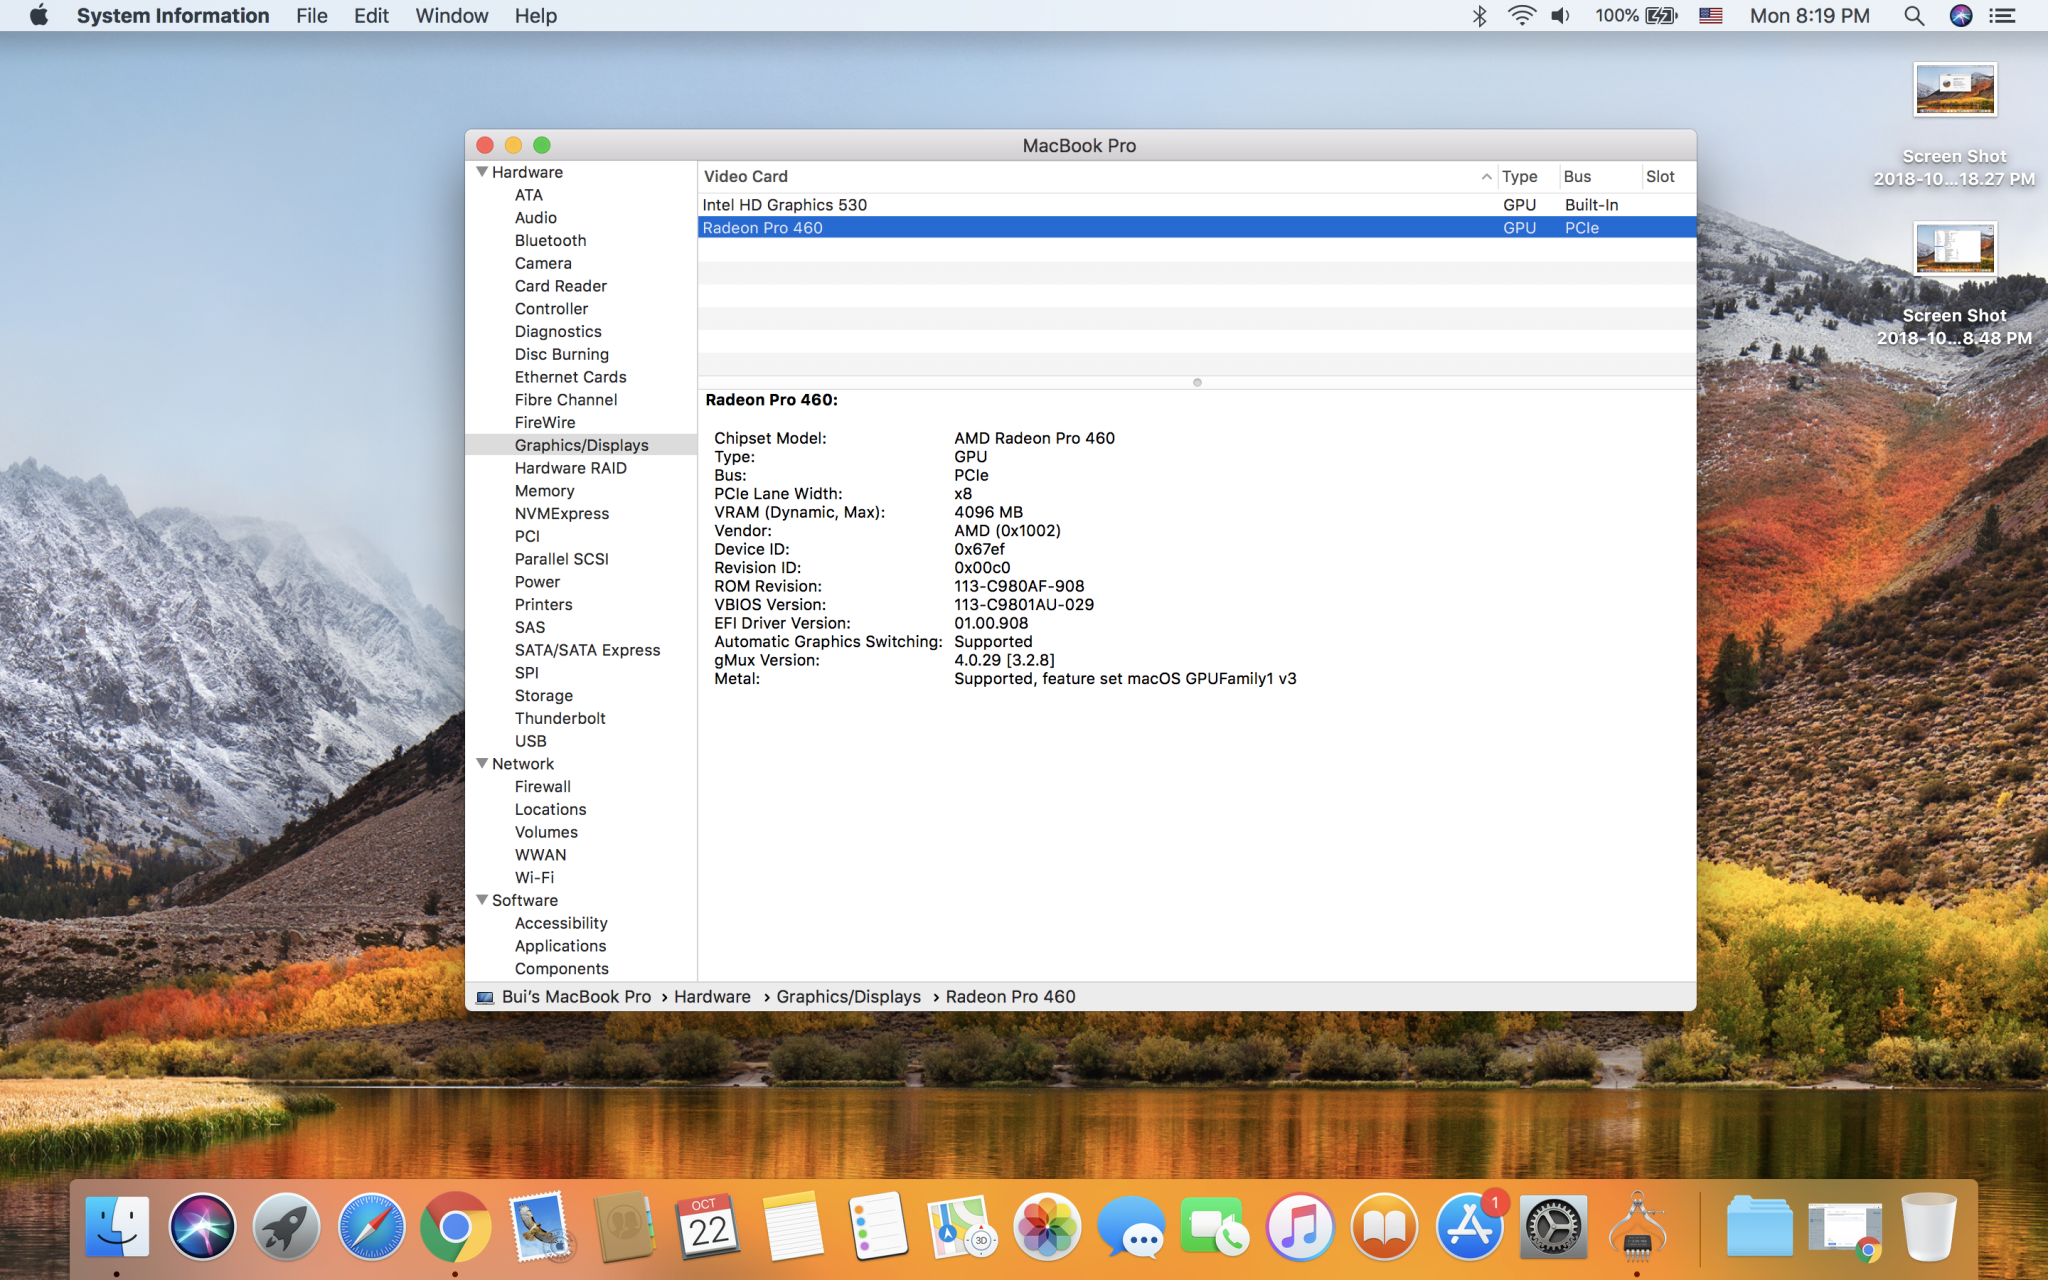The image size is (2048, 1280).
Task: Click the System Information chip dock icon
Action: (1637, 1227)
